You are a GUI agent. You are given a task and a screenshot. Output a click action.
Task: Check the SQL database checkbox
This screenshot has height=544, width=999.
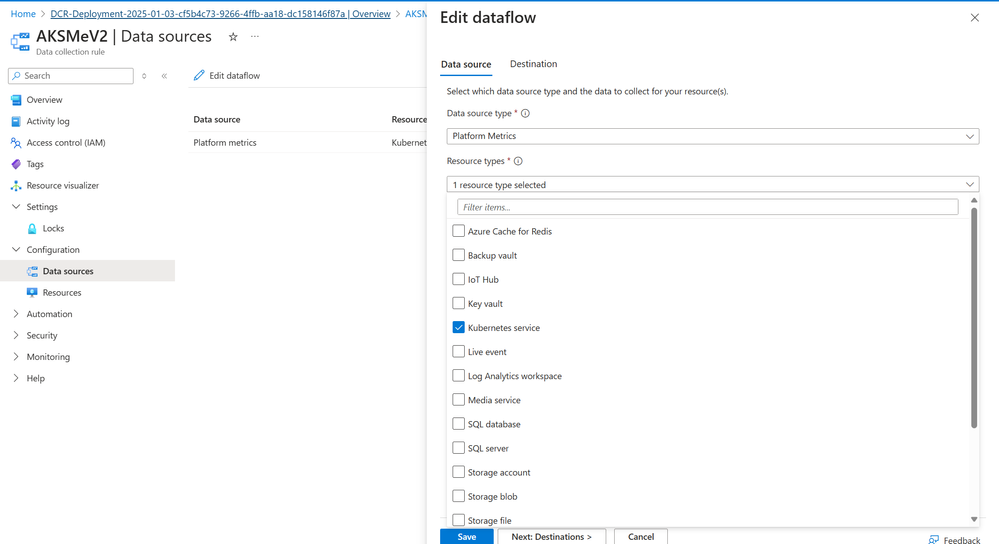pos(458,424)
